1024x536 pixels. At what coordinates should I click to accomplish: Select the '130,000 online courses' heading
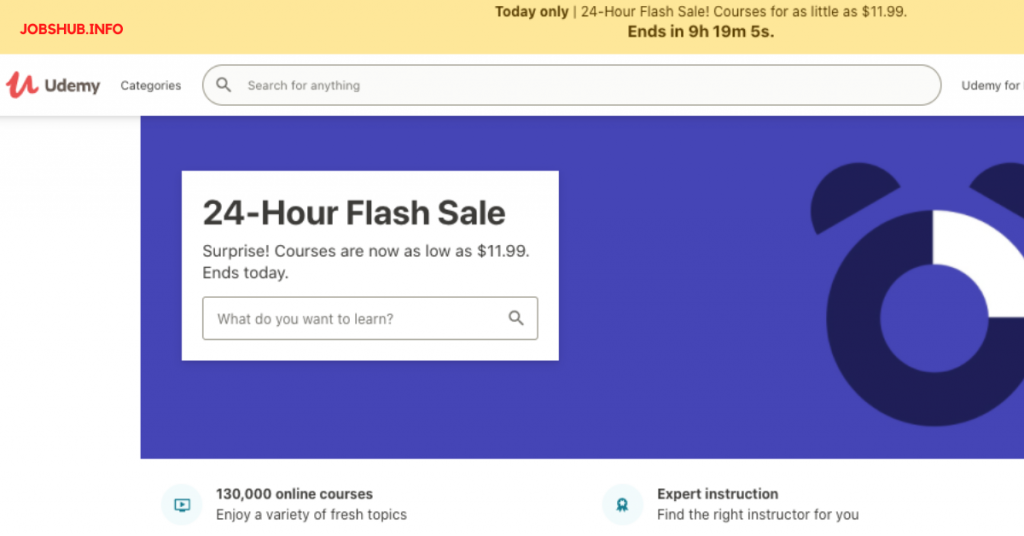point(294,494)
